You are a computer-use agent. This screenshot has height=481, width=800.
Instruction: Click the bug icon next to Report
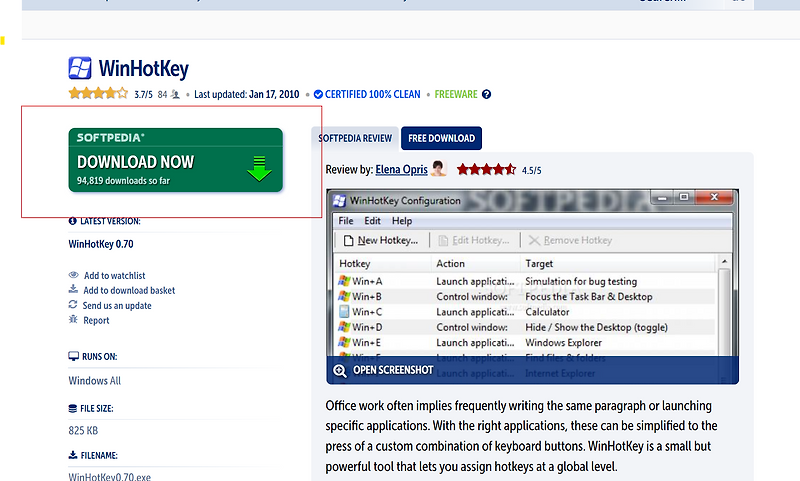point(73,319)
